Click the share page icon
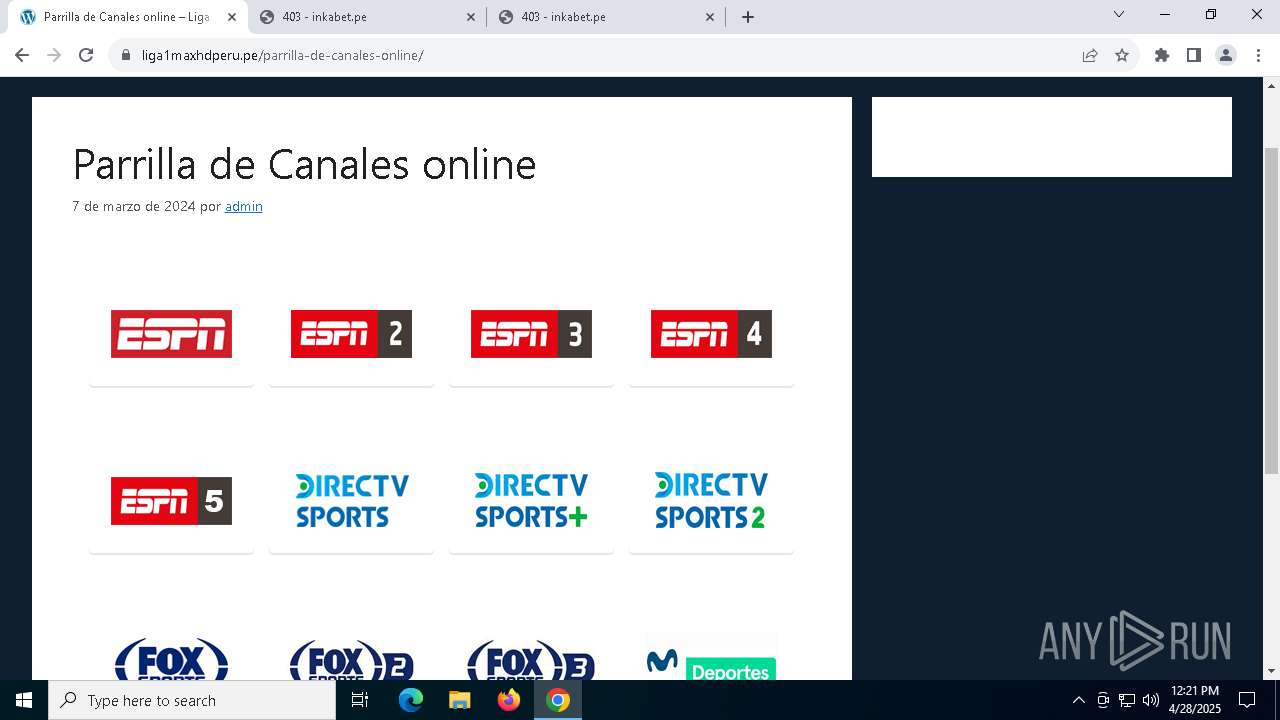The width and height of the screenshot is (1280, 720). tap(1090, 55)
